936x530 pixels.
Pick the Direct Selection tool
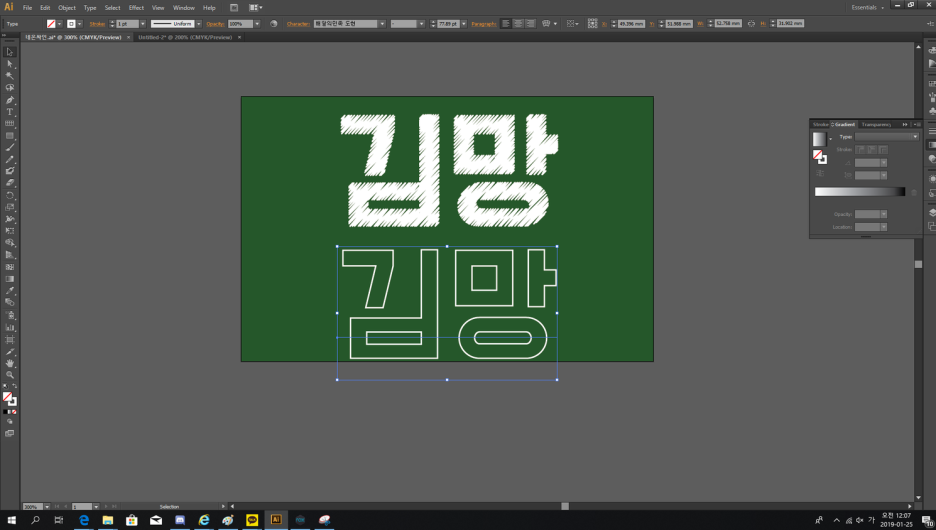pyautogui.click(x=10, y=64)
